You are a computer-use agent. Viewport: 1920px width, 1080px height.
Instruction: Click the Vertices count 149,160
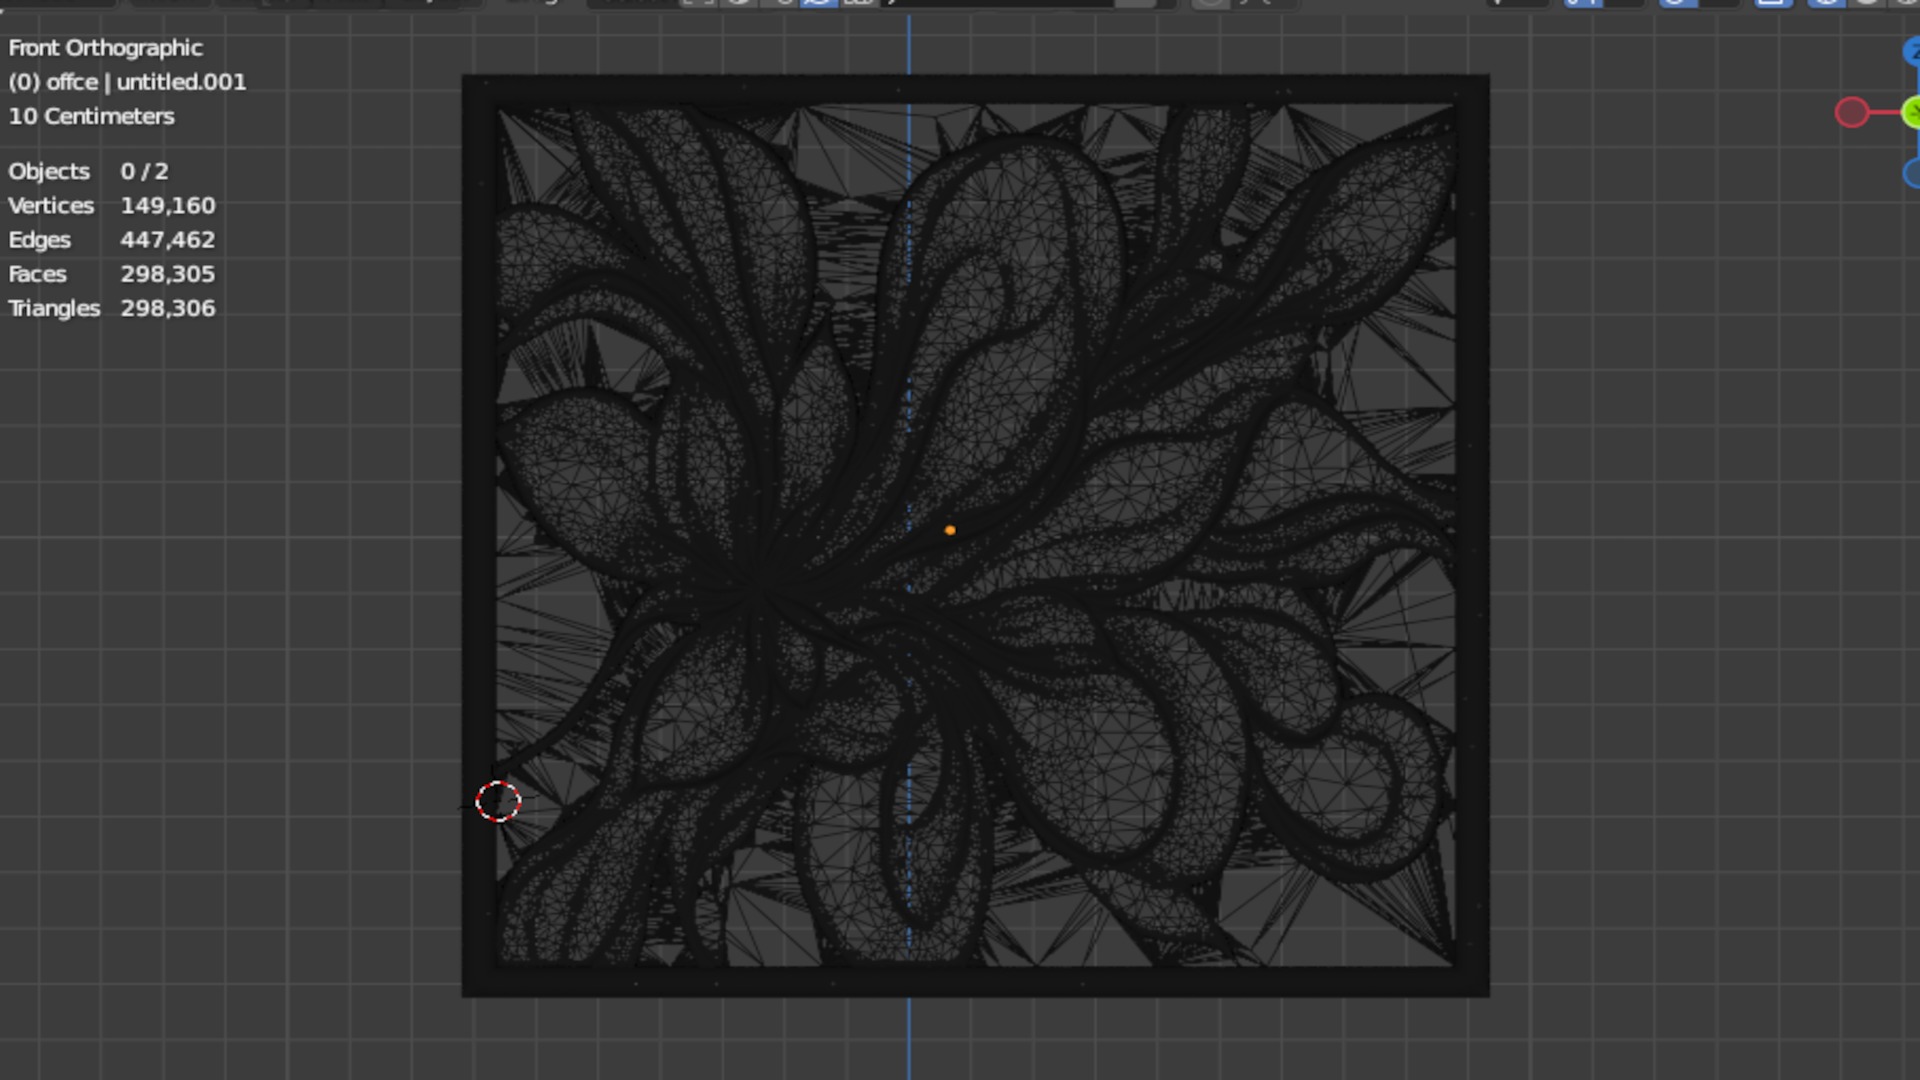point(167,205)
